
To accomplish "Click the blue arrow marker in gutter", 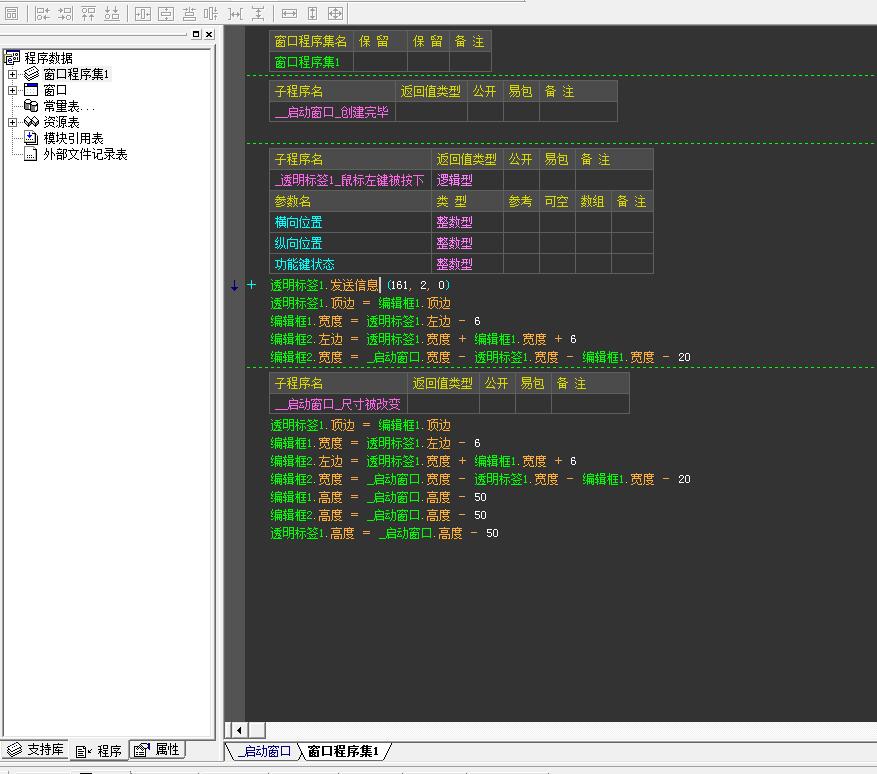I will 234,285.
